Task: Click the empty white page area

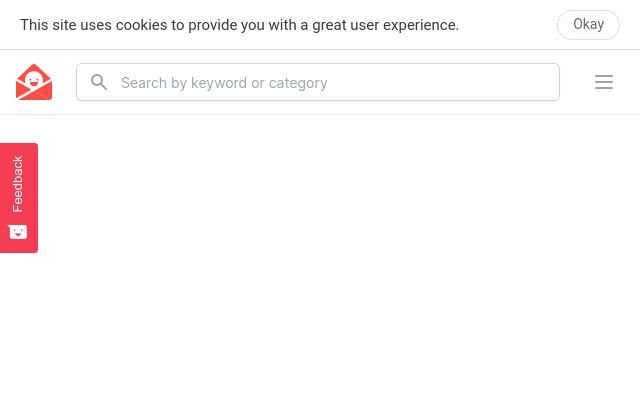Action: (339, 255)
